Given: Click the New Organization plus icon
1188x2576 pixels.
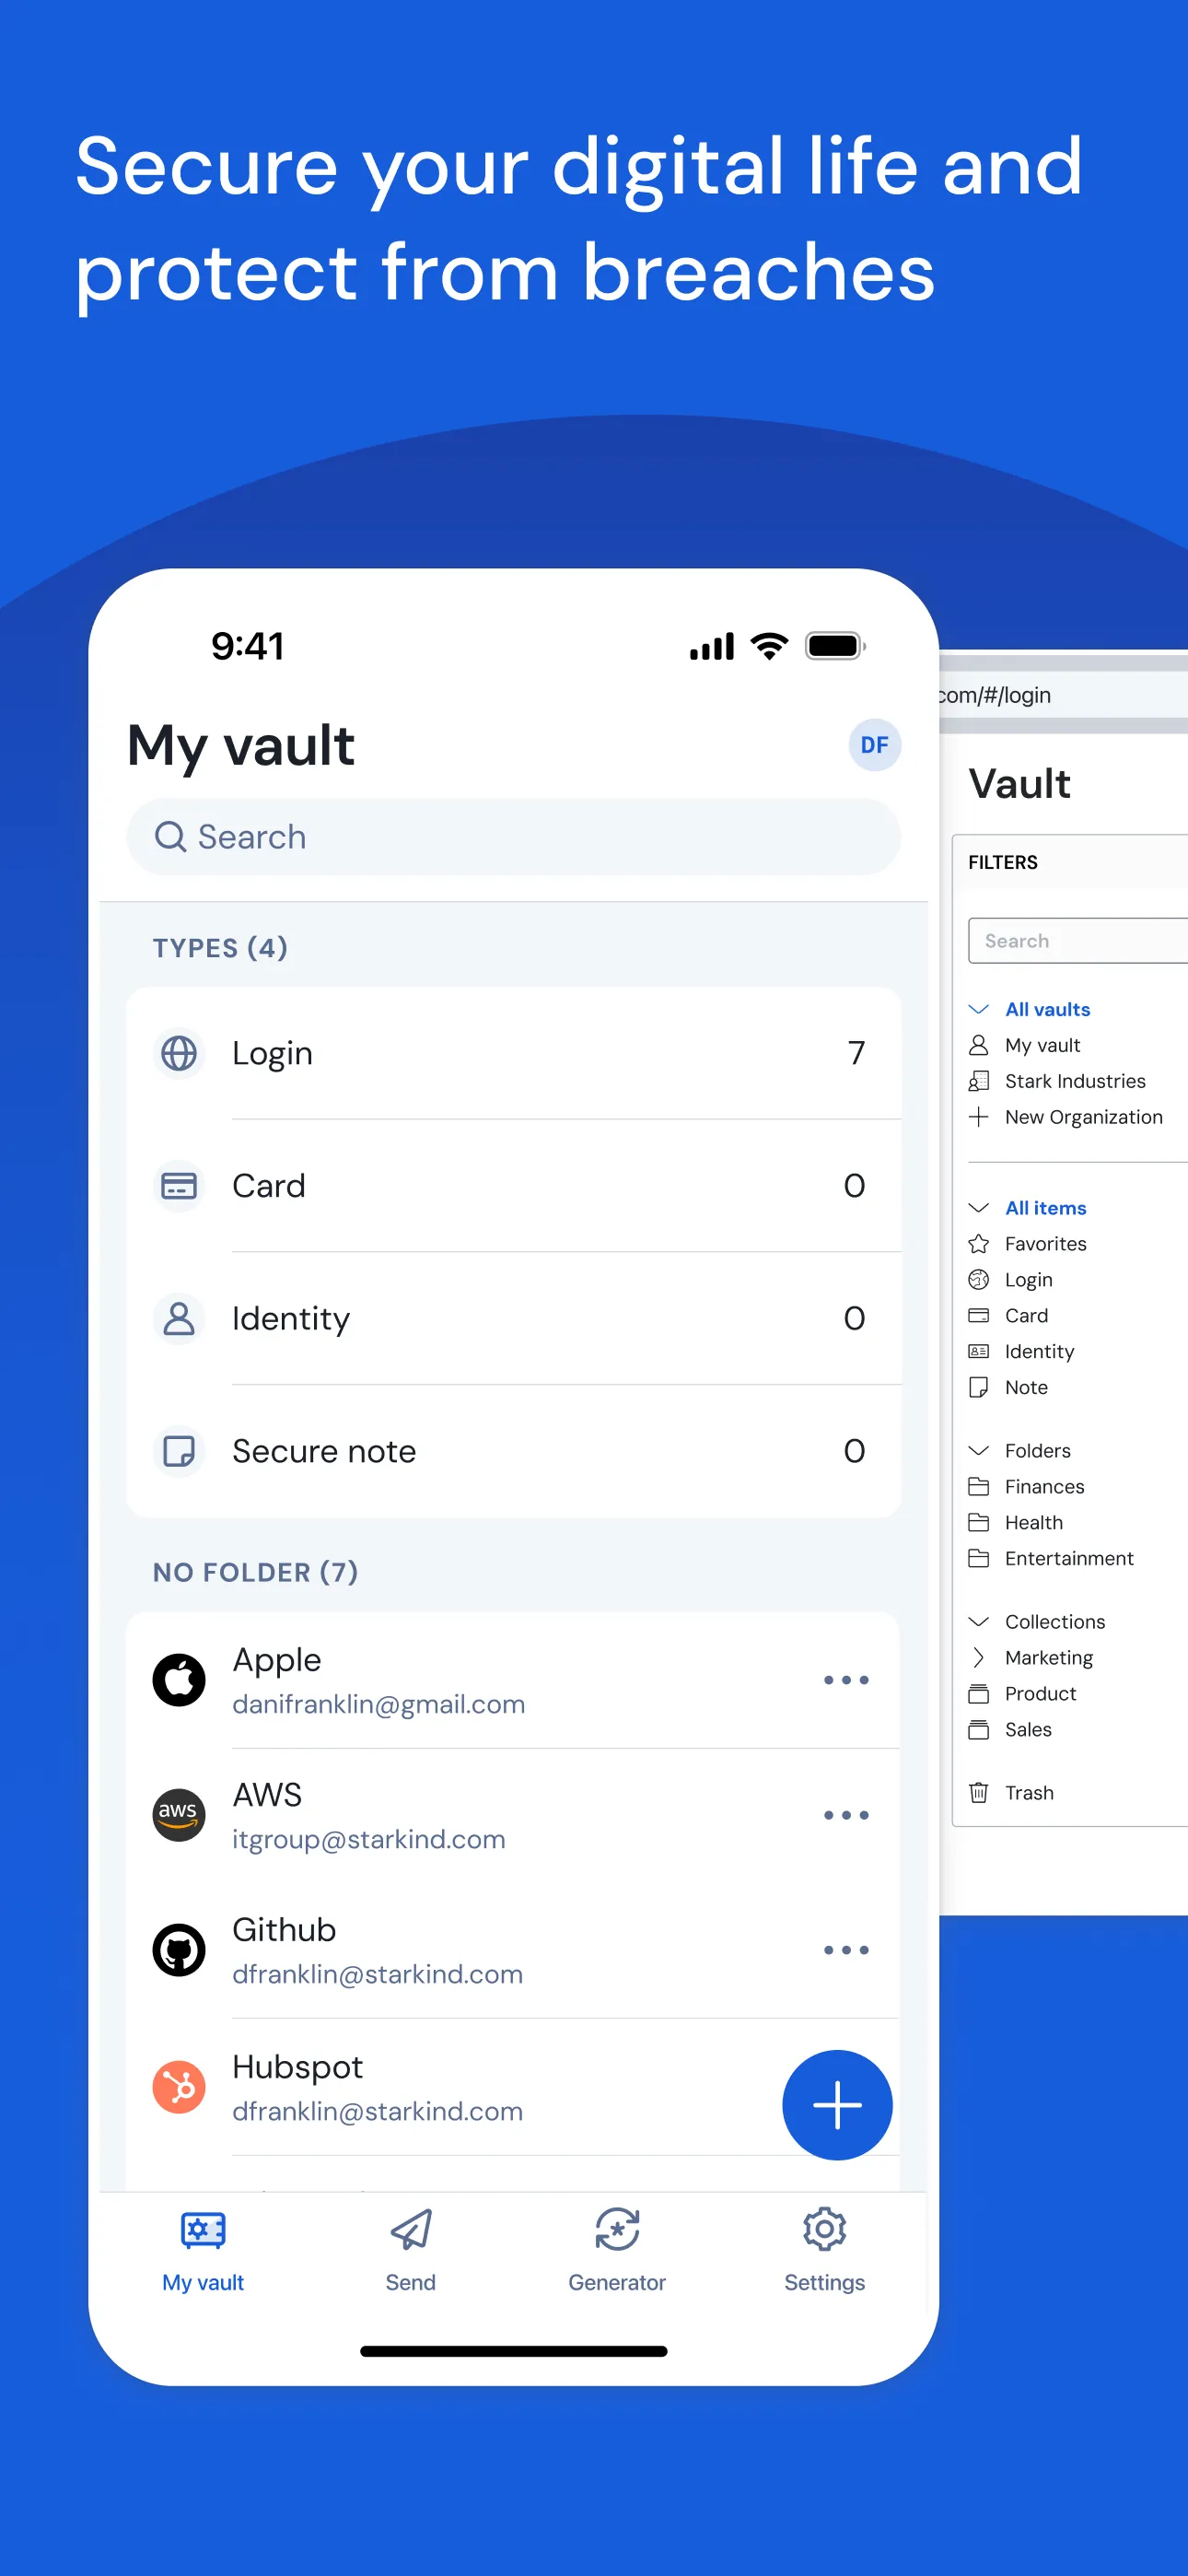Looking at the screenshot, I should tap(979, 1117).
